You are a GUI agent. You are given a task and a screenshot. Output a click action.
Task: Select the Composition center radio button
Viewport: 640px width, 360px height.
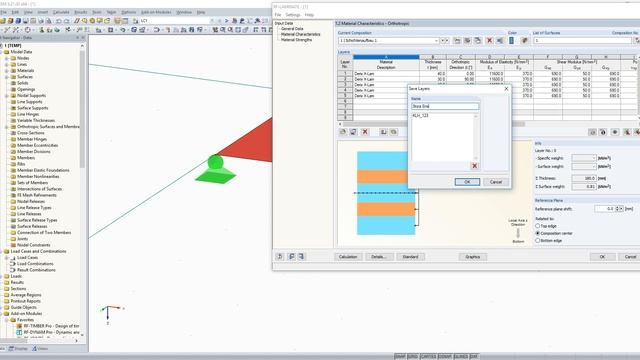coord(538,233)
